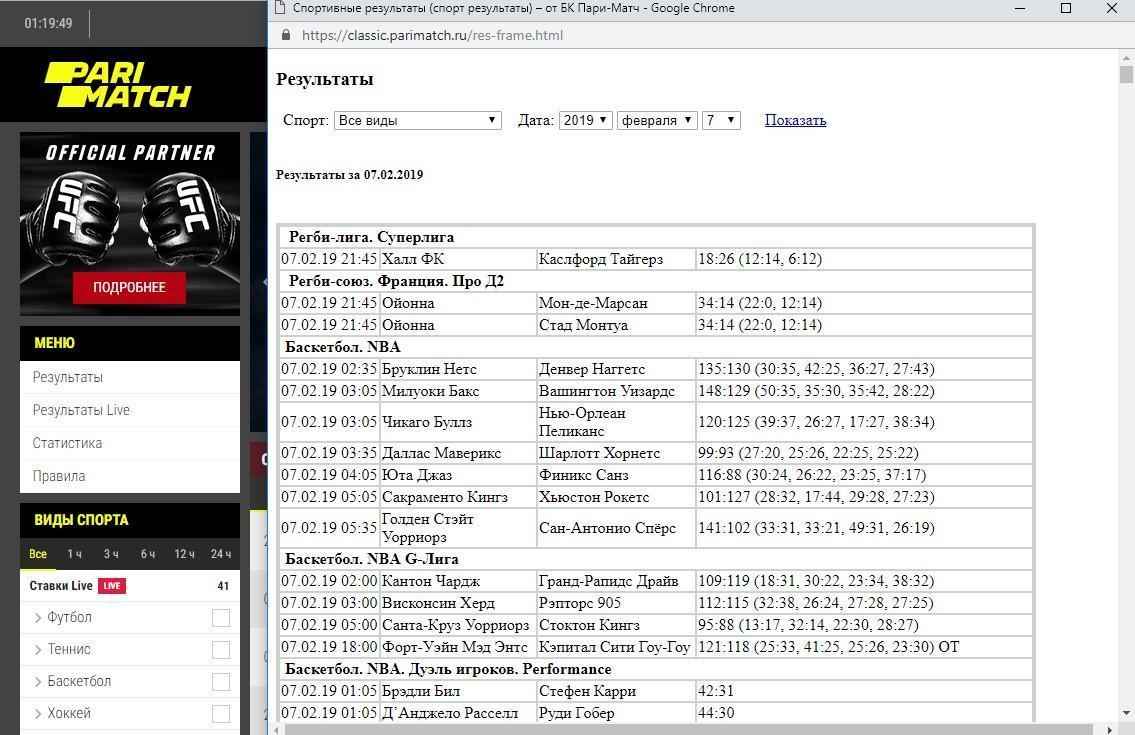
Task: Select the '12 ч' time filter tab
Action: point(185,554)
